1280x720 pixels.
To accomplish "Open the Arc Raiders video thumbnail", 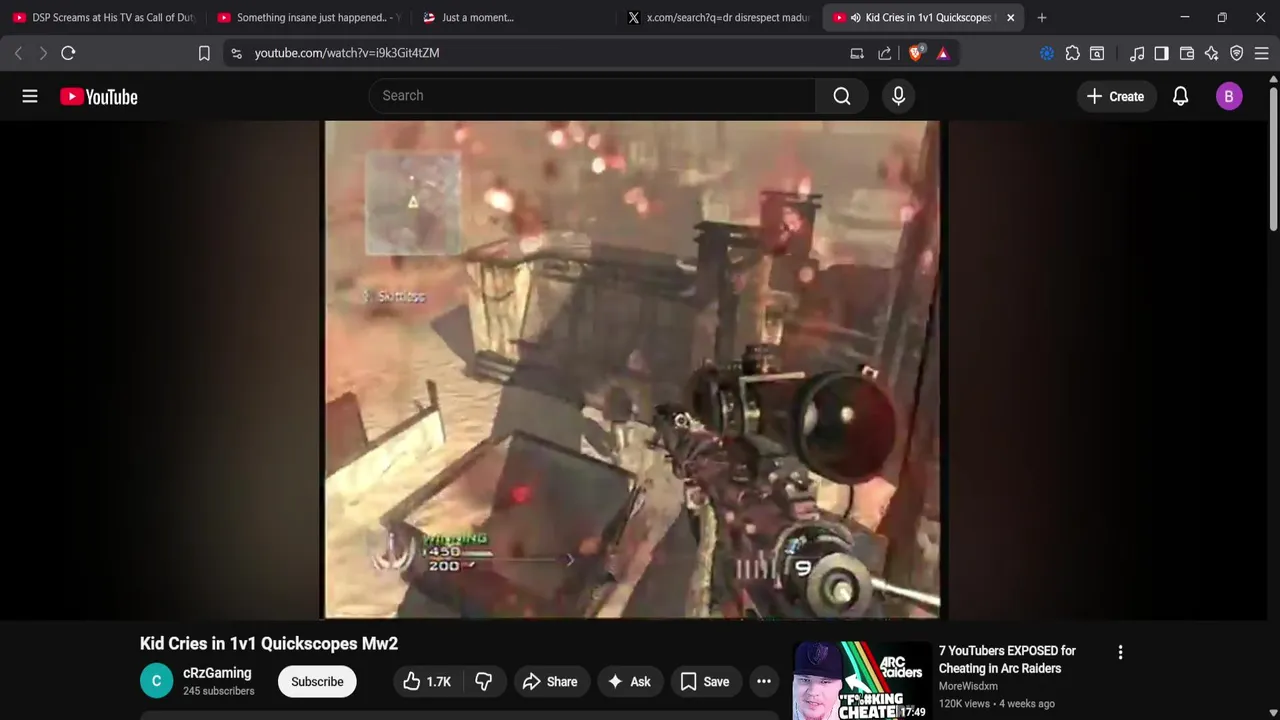I will pos(862,681).
